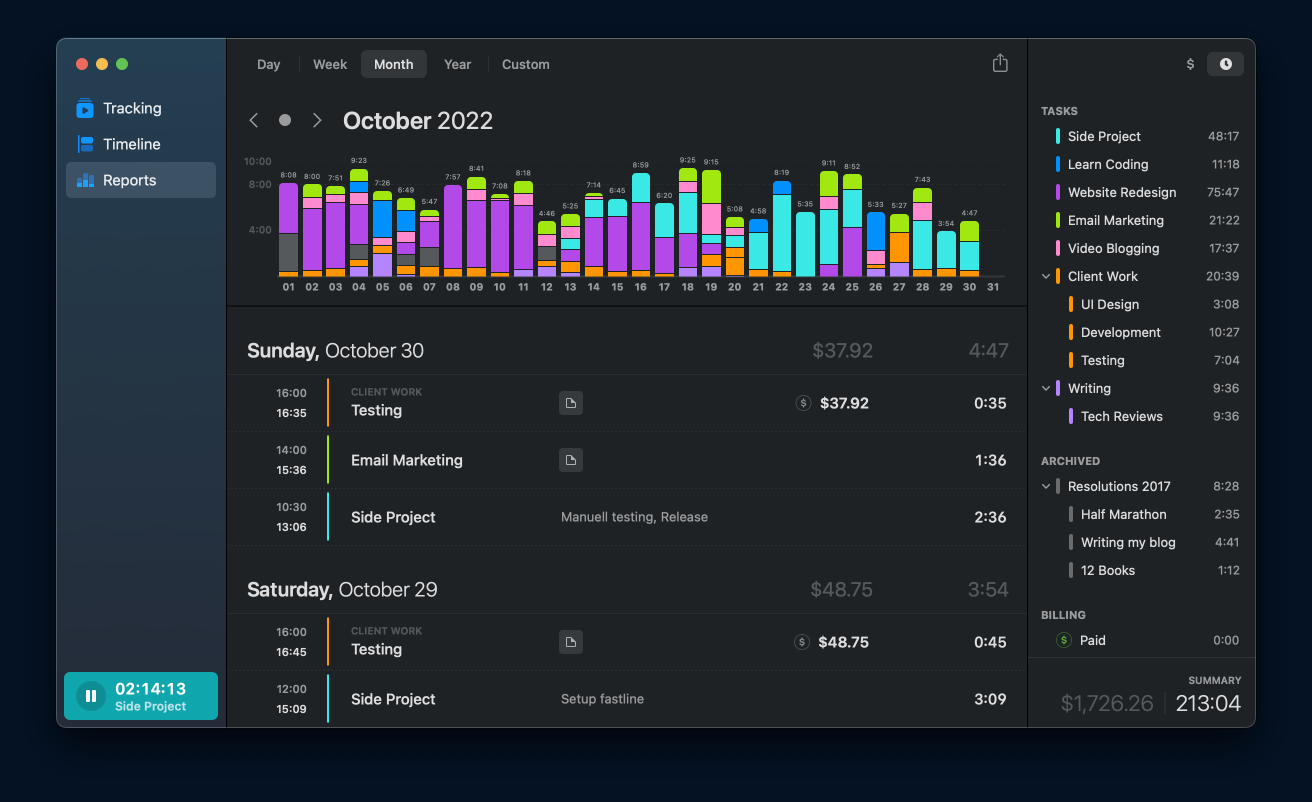This screenshot has width=1312, height=802.
Task: Open the Custom date range tab
Action: click(525, 63)
